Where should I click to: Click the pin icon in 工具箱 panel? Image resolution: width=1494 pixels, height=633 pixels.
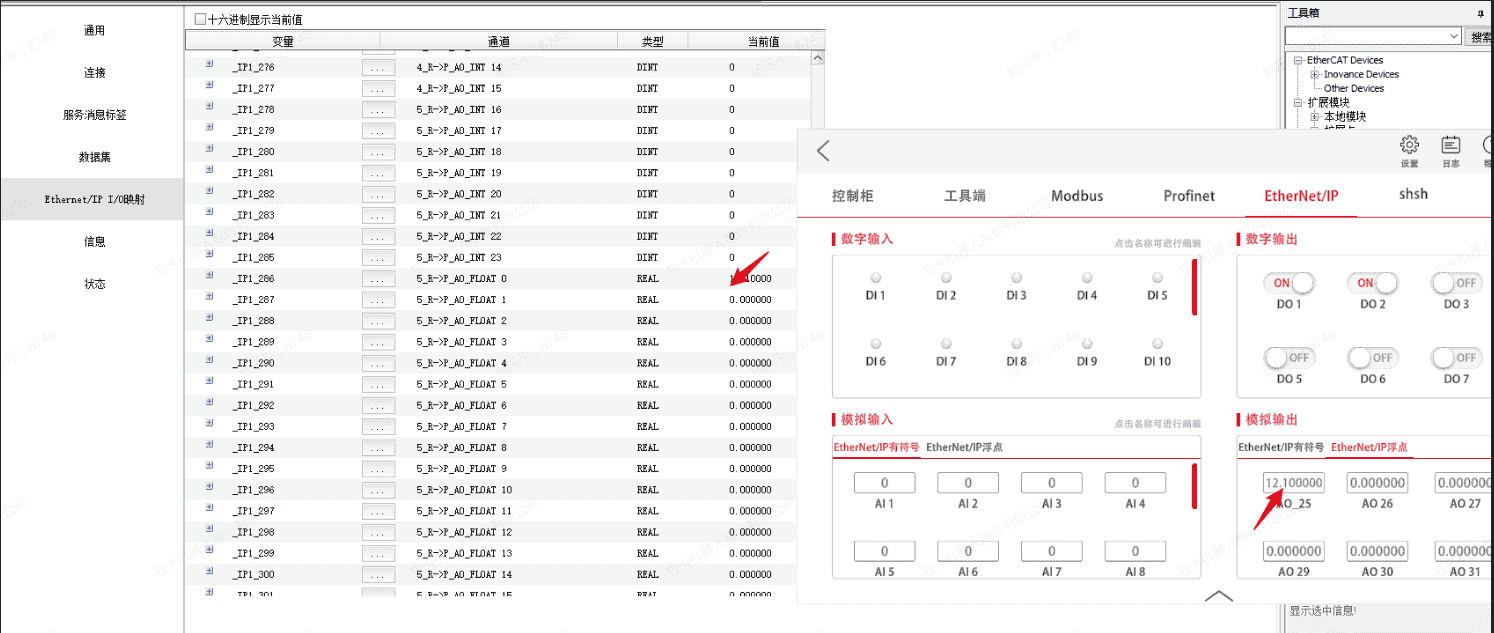pyautogui.click(x=1480, y=13)
